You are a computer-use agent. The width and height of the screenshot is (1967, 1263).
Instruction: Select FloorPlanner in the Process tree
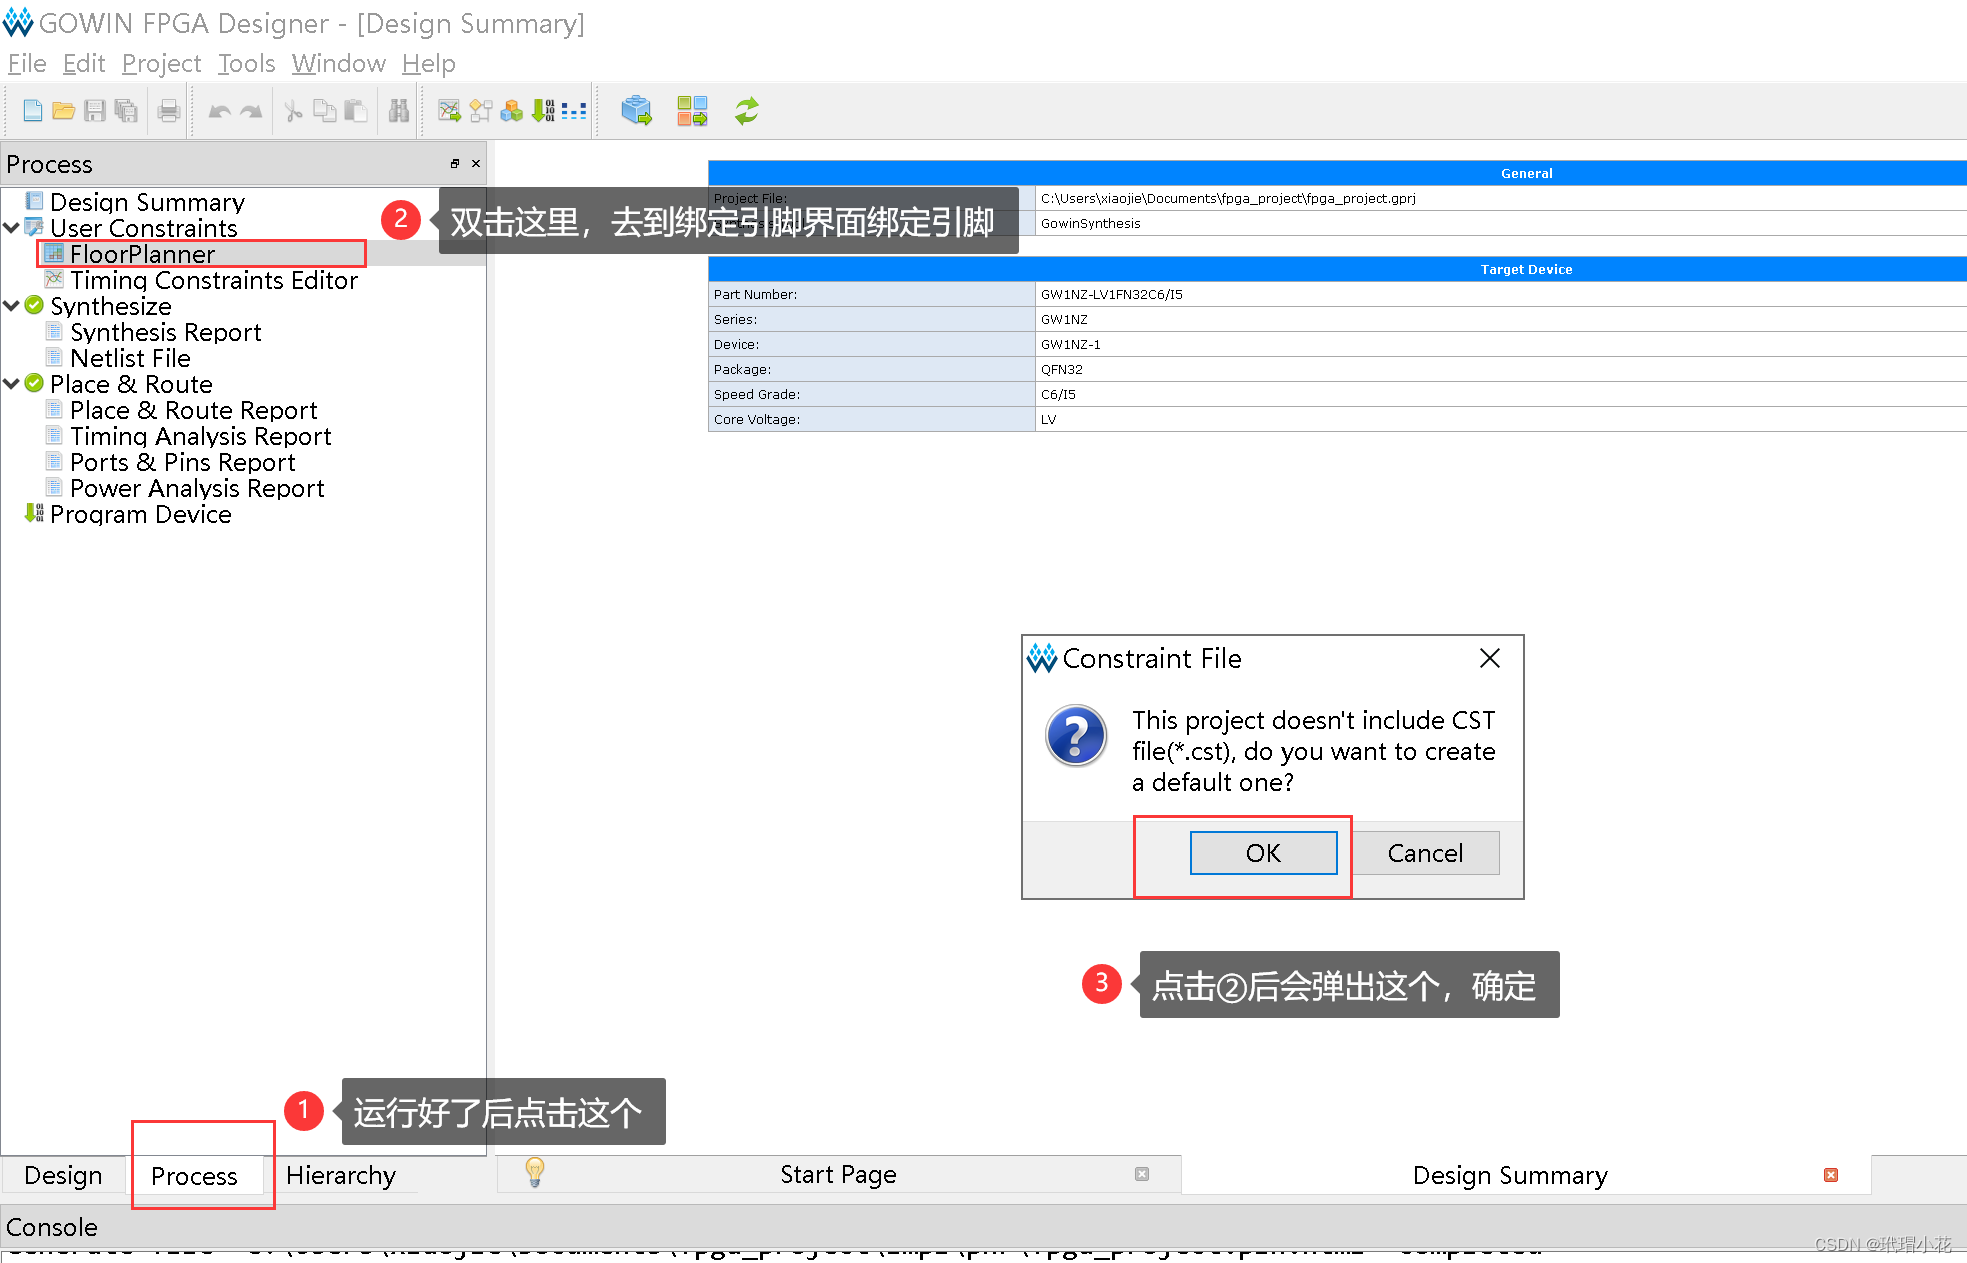(x=142, y=254)
